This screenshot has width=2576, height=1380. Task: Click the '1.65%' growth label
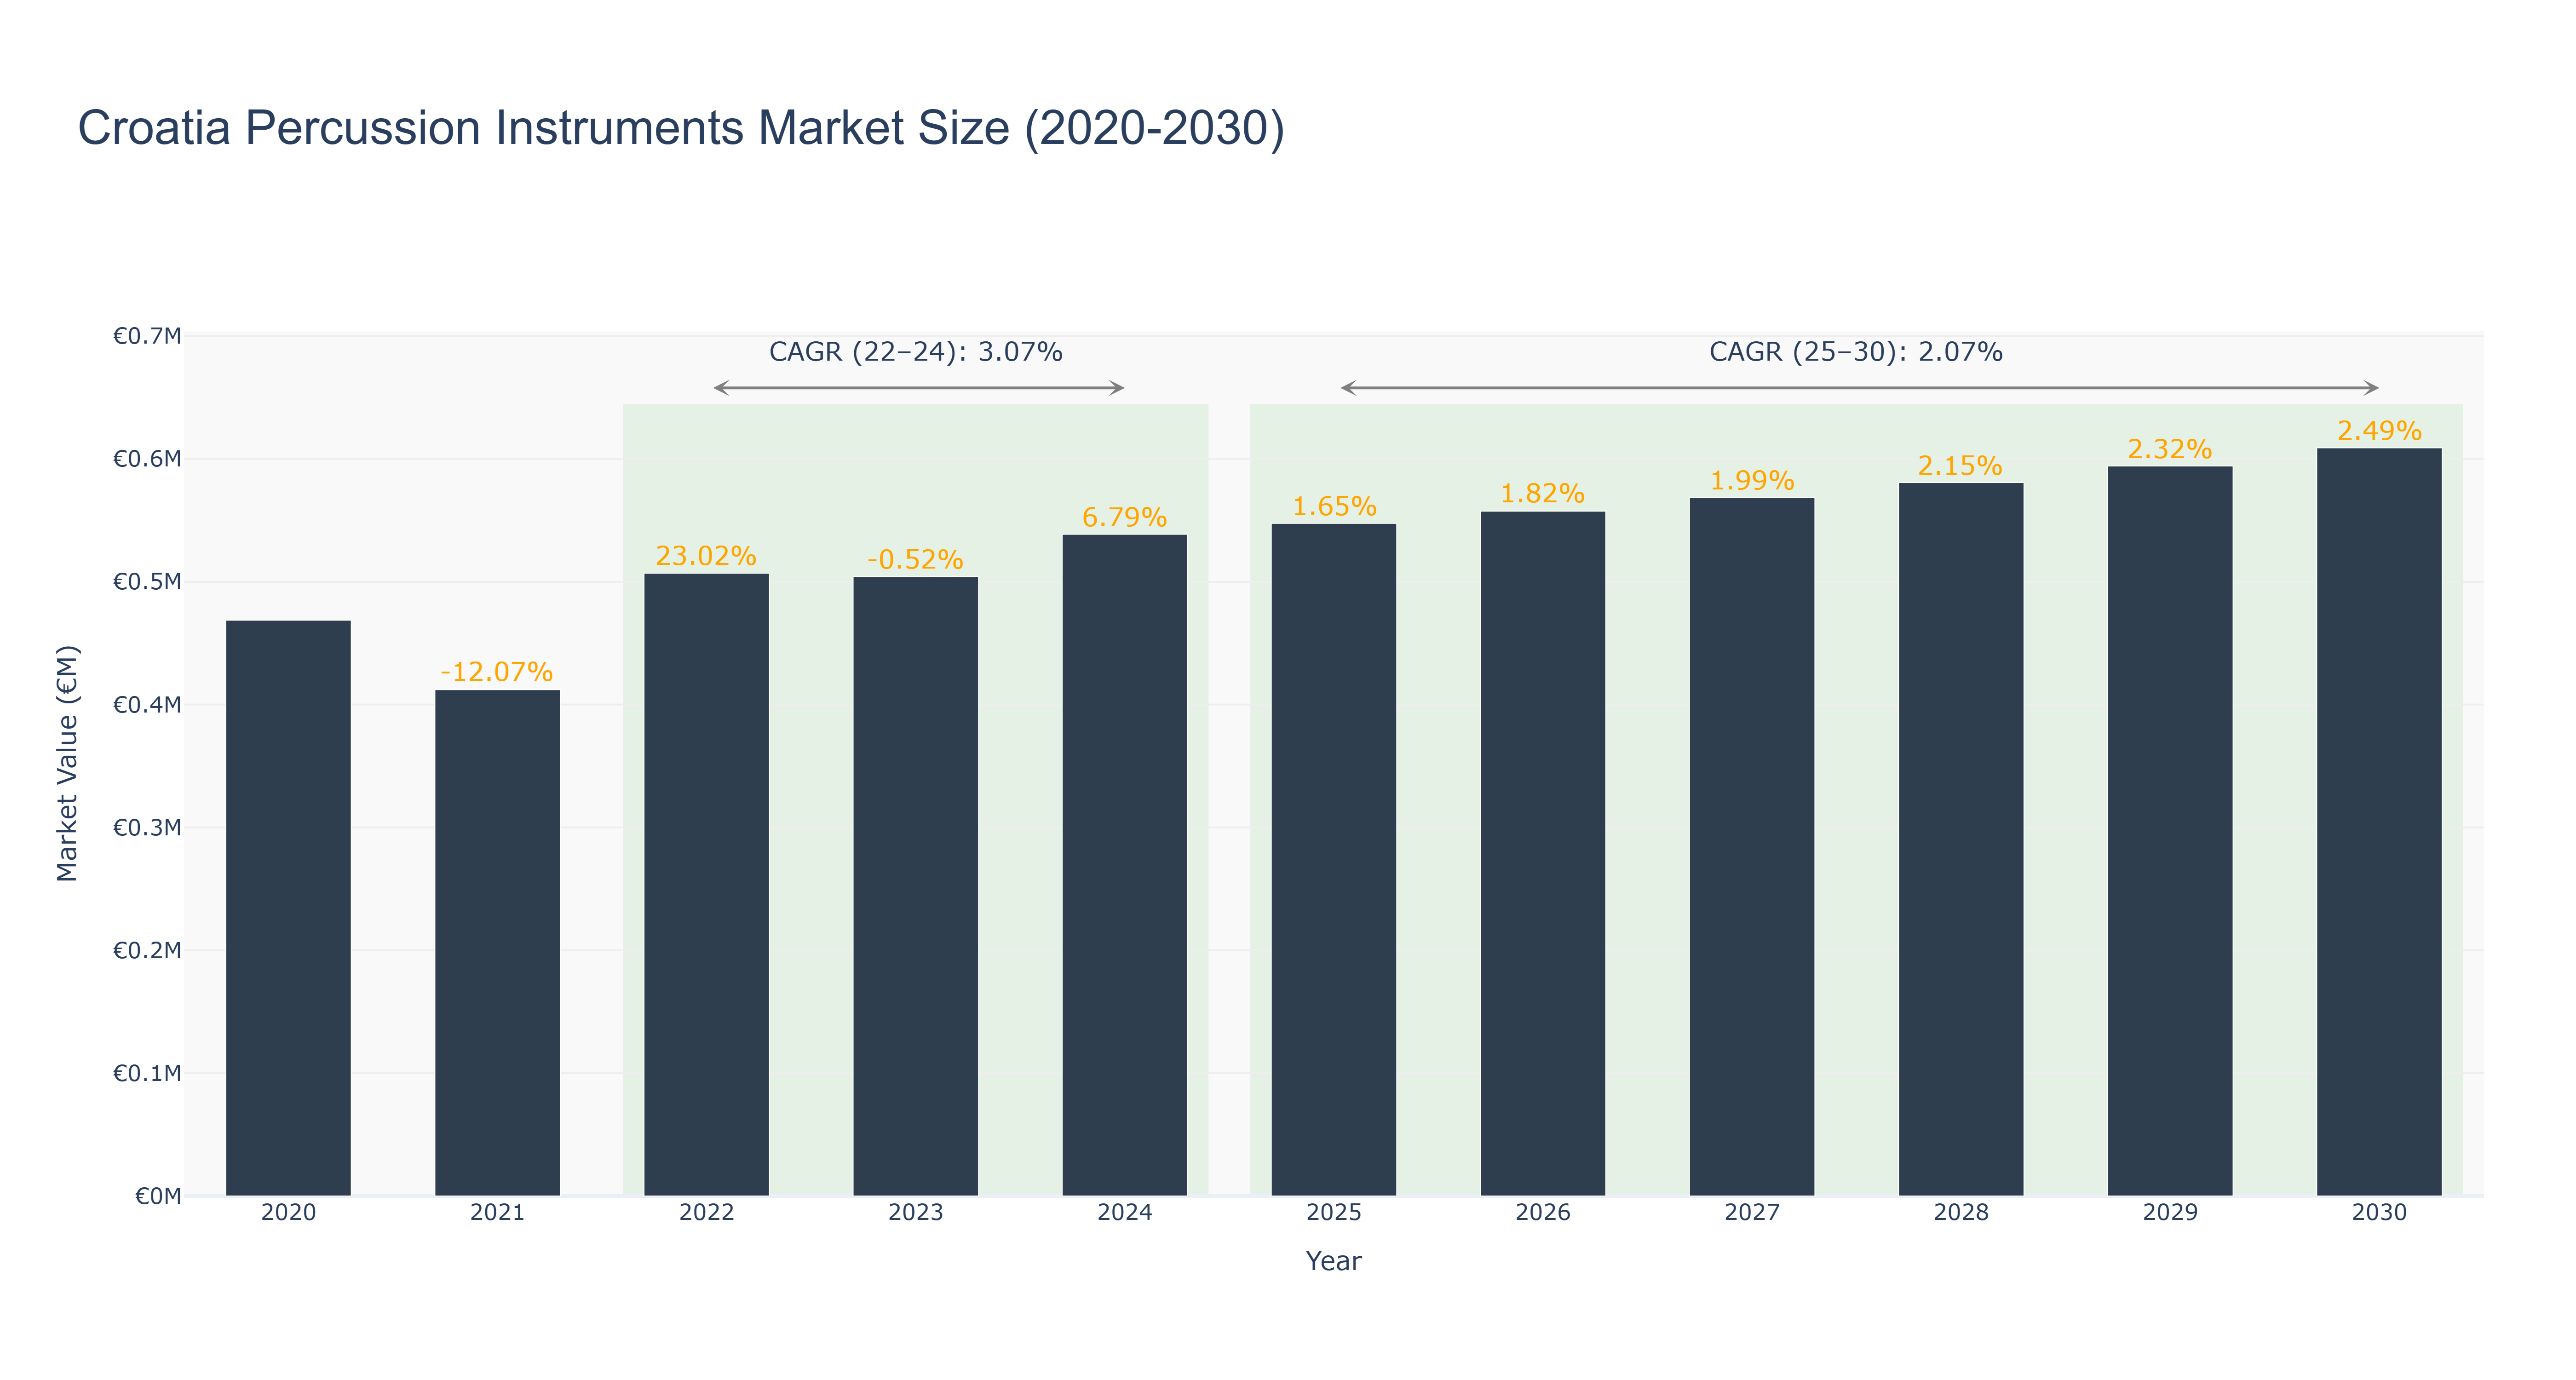tap(1334, 506)
